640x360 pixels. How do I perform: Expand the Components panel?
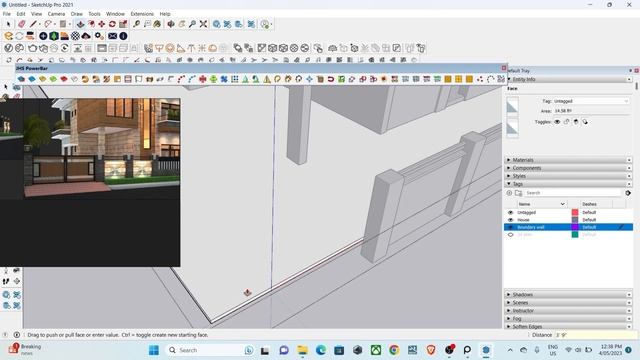569,168
